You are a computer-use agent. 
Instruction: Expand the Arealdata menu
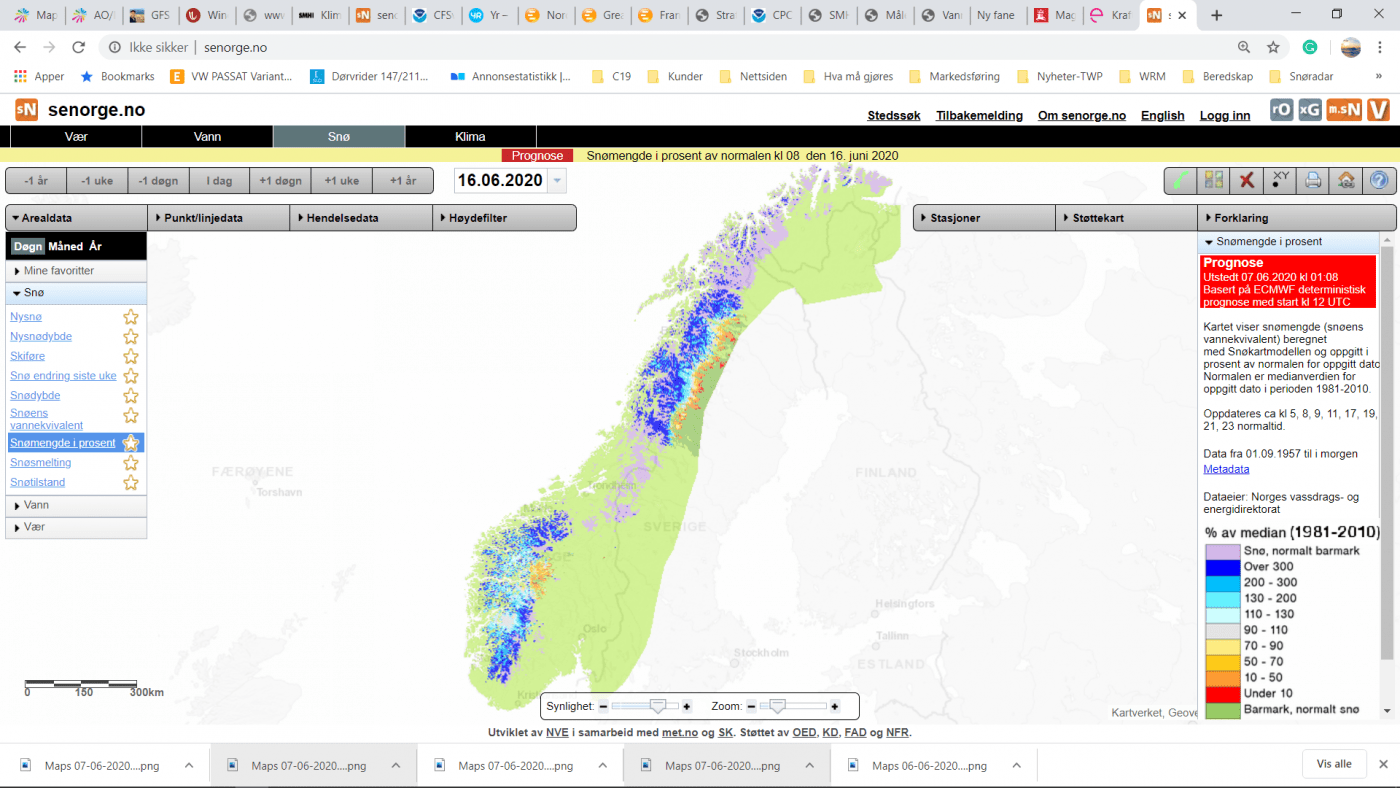coord(76,217)
